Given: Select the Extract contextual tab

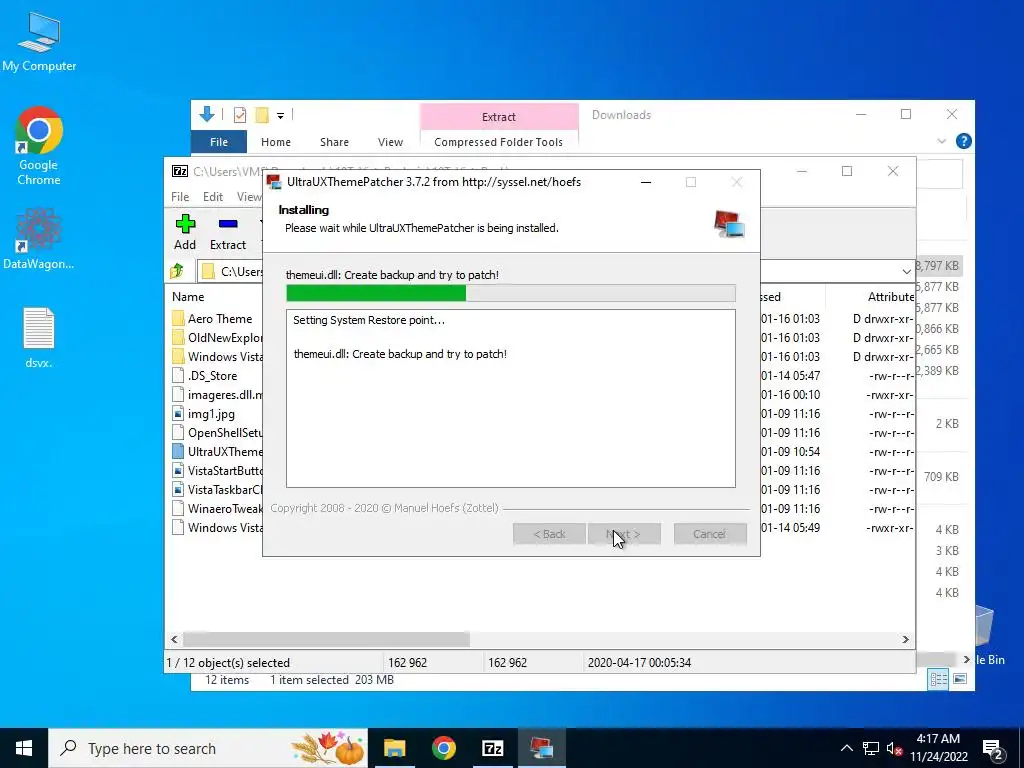Looking at the screenshot, I should (x=499, y=116).
